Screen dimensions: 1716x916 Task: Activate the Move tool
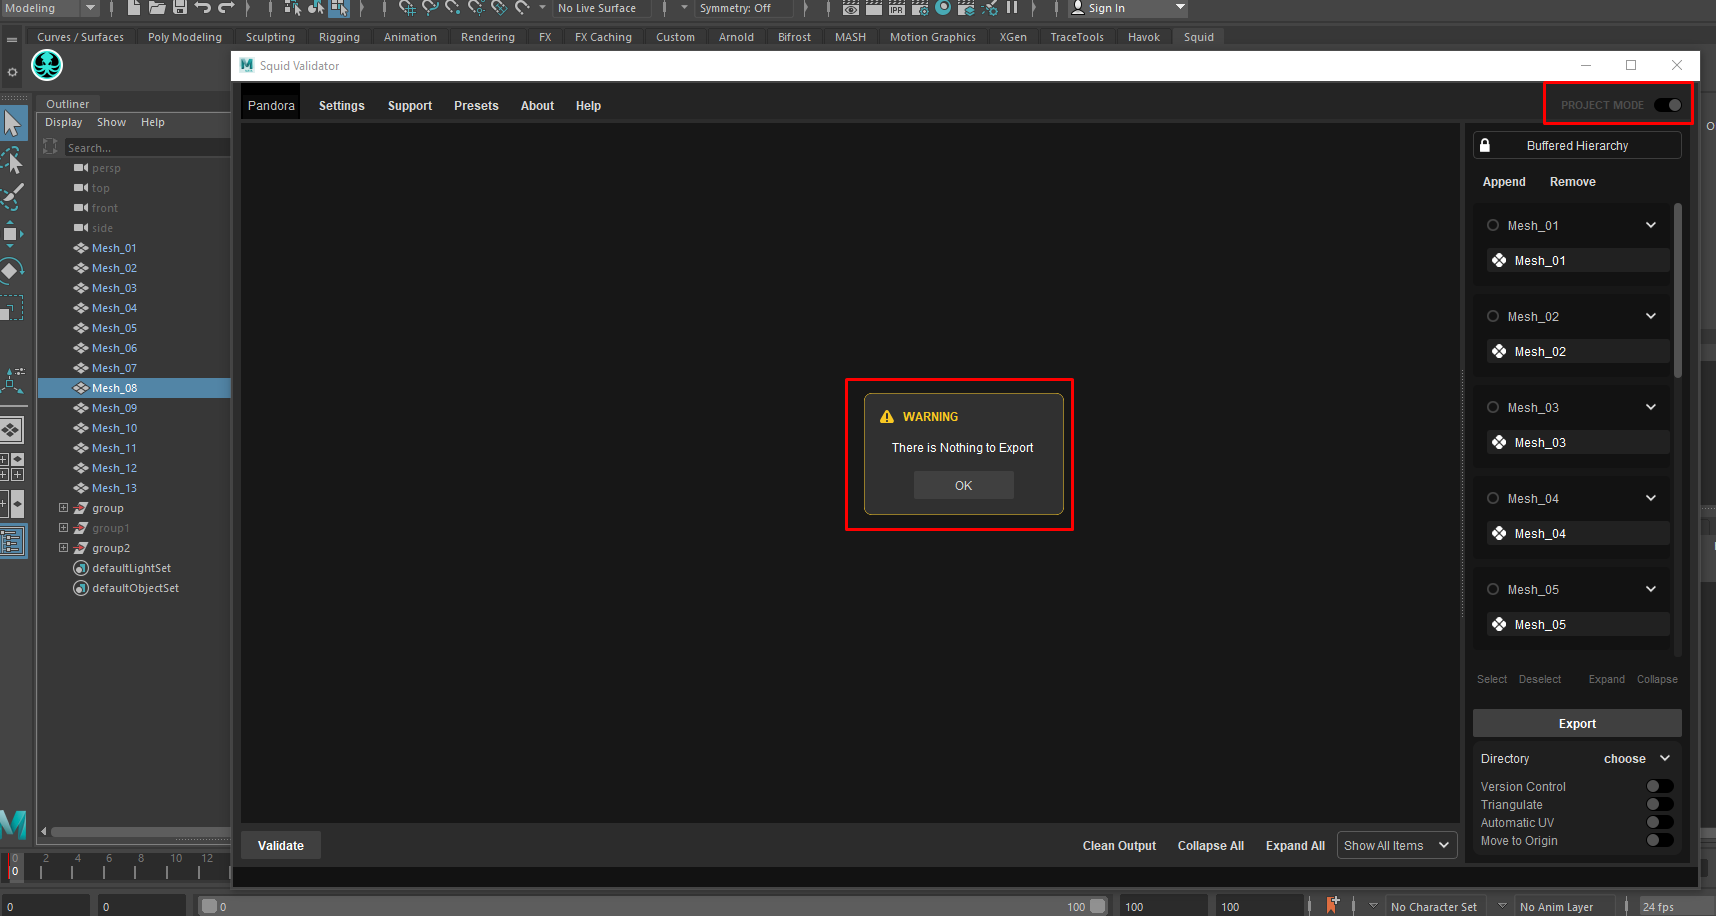[x=12, y=234]
